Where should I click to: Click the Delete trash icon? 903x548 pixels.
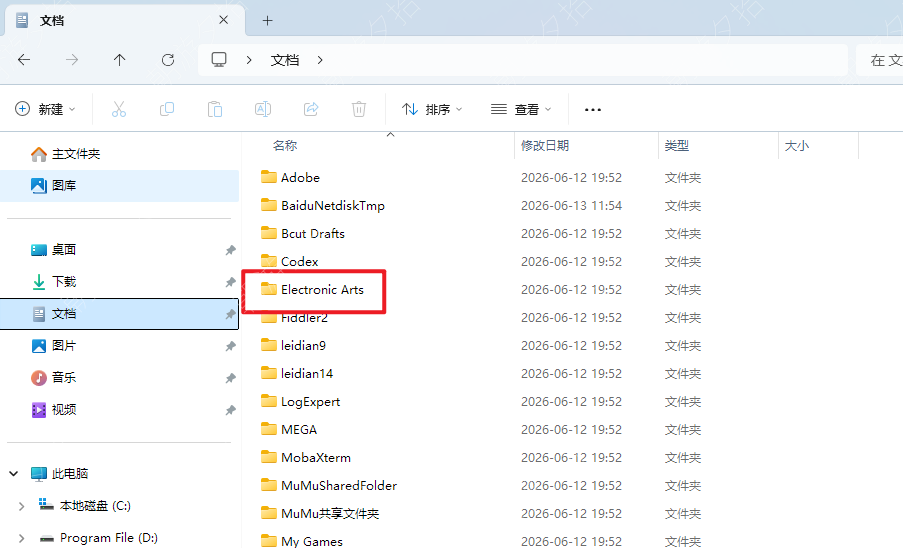click(359, 109)
